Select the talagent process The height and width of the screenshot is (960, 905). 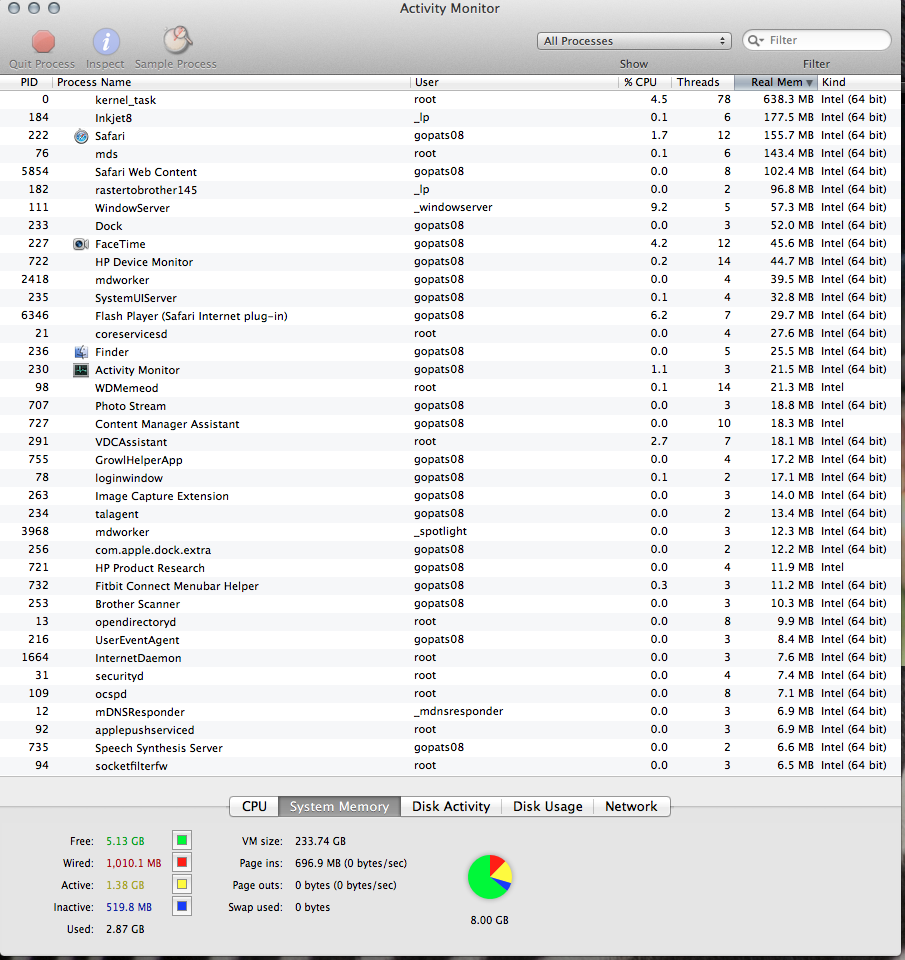[450, 514]
